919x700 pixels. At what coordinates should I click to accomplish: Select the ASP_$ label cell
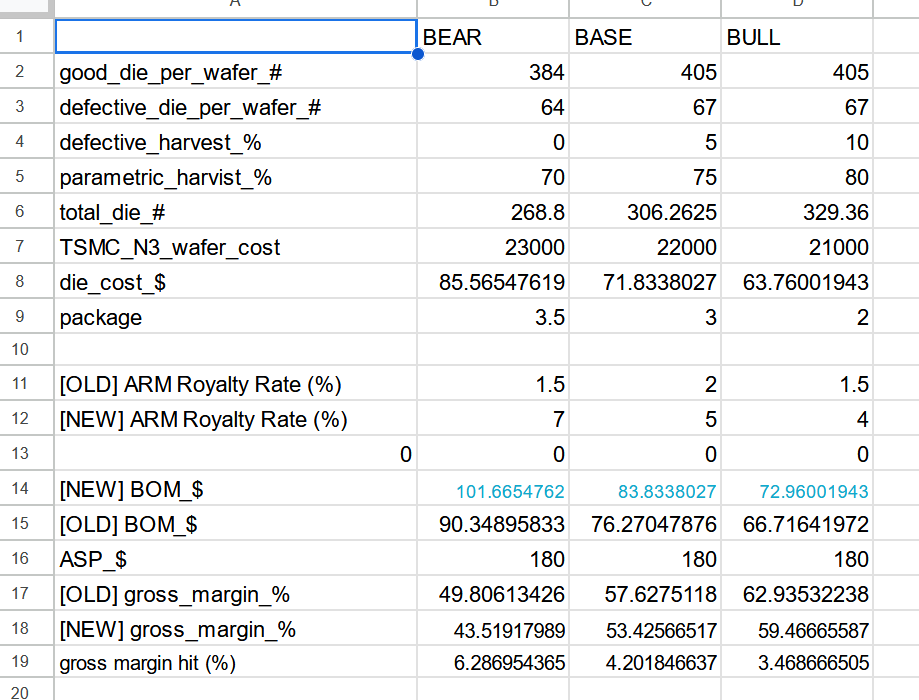[236, 559]
